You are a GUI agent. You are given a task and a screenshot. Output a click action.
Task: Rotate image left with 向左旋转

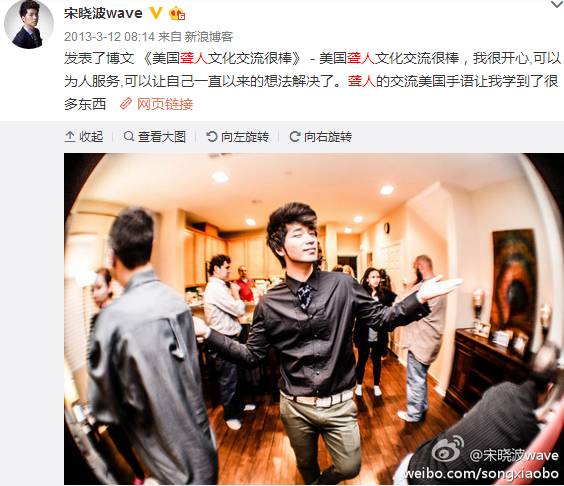point(238,137)
